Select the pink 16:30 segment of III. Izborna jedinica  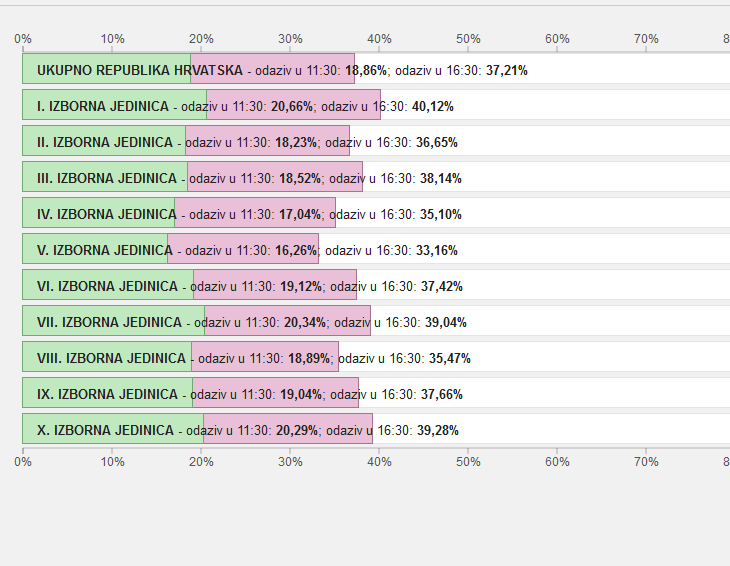coord(275,177)
